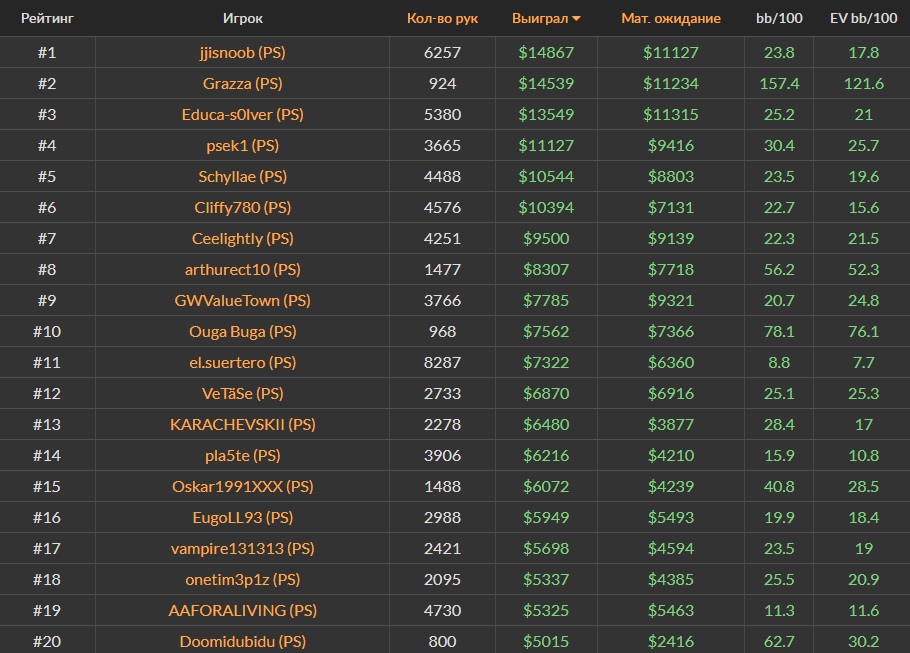The width and height of the screenshot is (910, 653).
Task: Open Educa-s0lver (PS) player link
Action: 243,115
